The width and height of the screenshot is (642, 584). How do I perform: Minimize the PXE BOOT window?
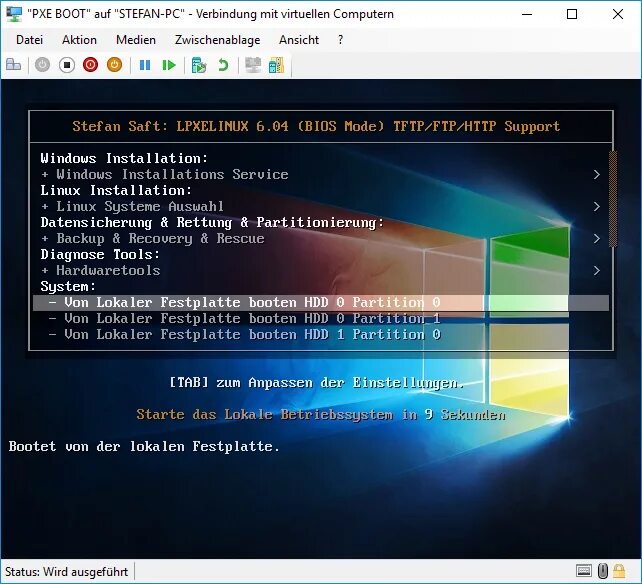[x=527, y=14]
